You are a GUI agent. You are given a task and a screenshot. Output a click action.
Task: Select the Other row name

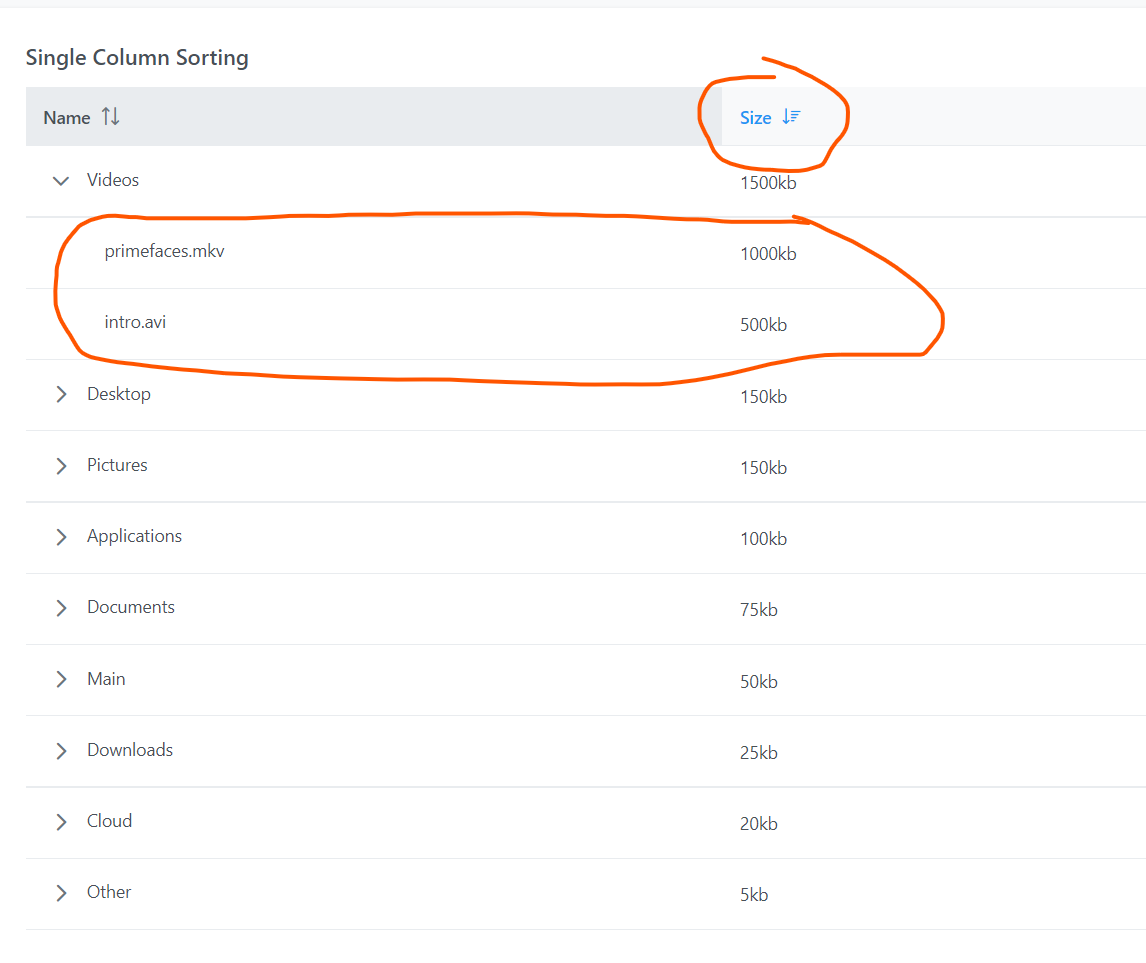point(109,892)
